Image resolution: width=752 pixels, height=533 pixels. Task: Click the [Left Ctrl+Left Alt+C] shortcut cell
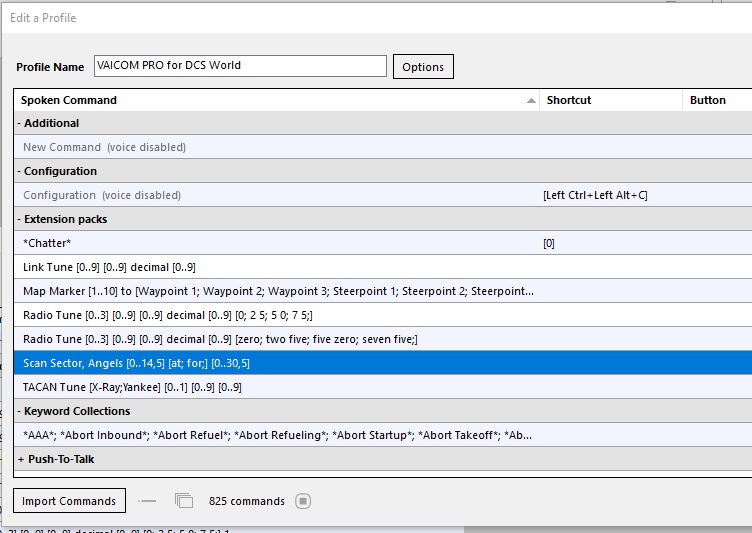pos(595,195)
